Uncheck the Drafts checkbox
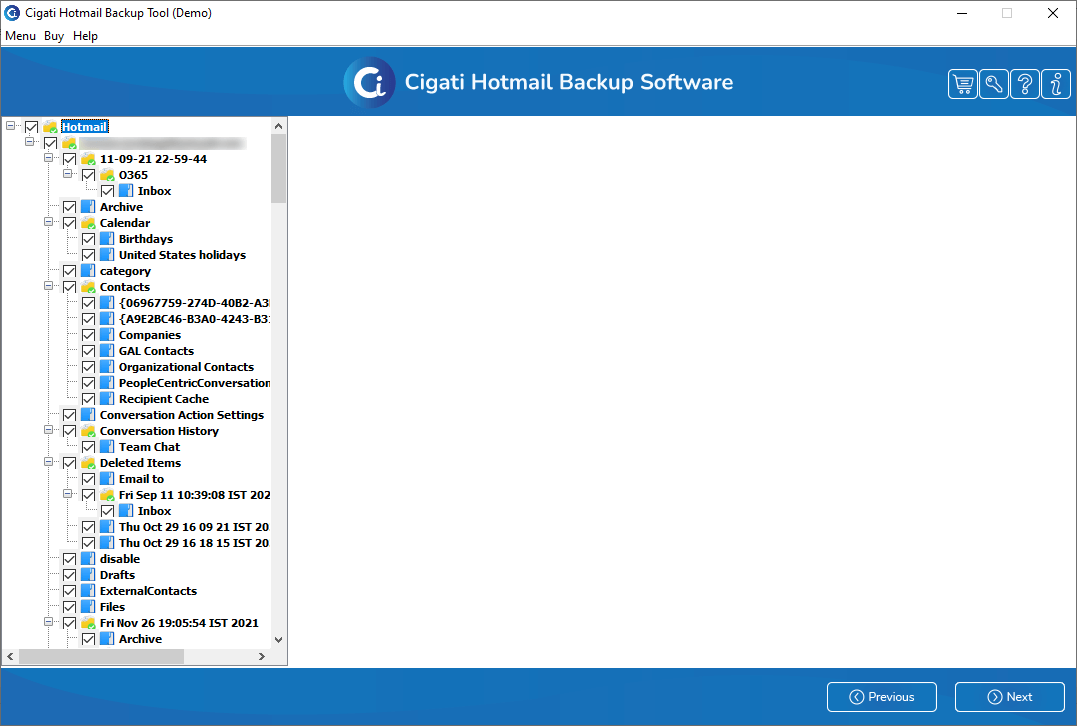Viewport: 1077px width, 726px height. (x=69, y=575)
